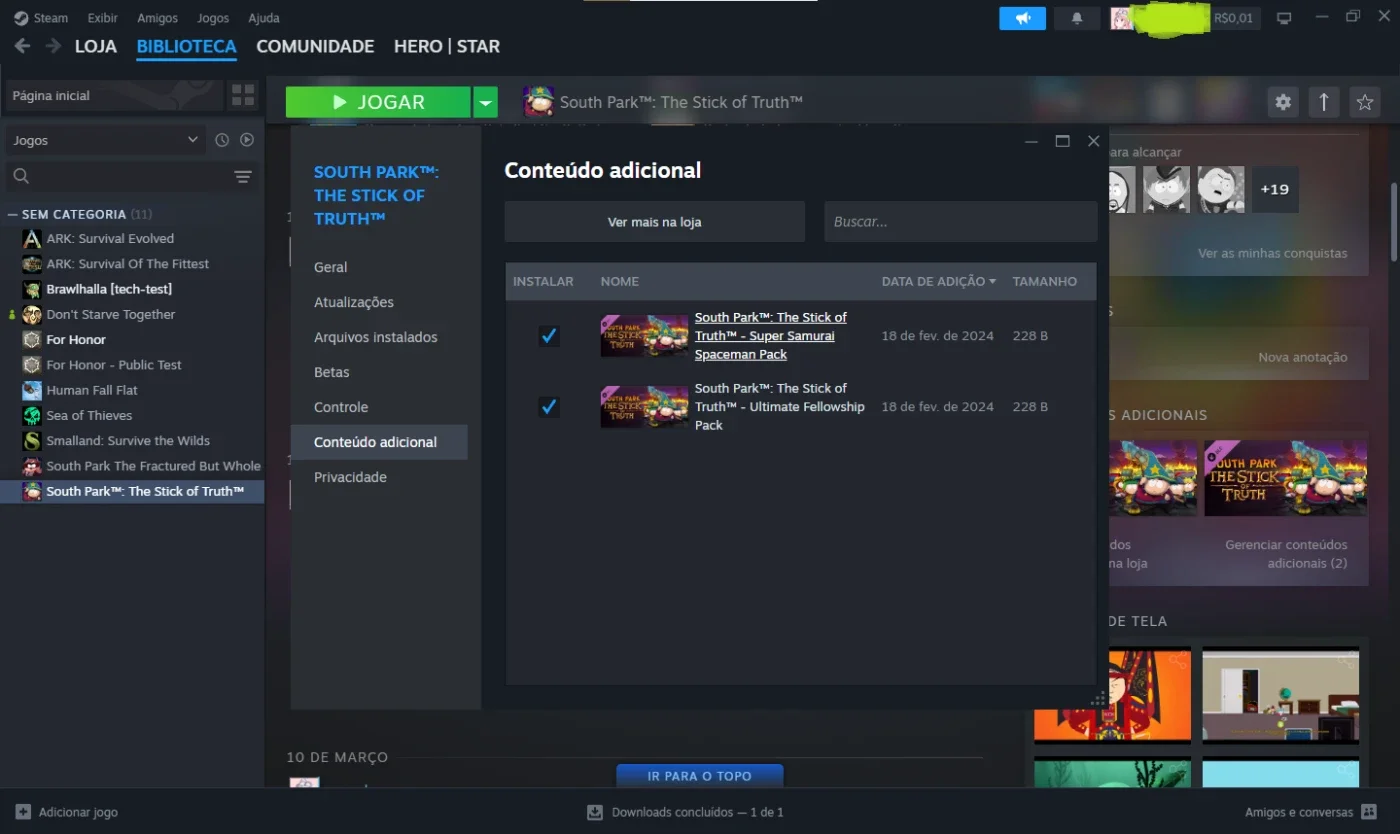
Task: Open the Exibir menu
Action: click(x=102, y=18)
